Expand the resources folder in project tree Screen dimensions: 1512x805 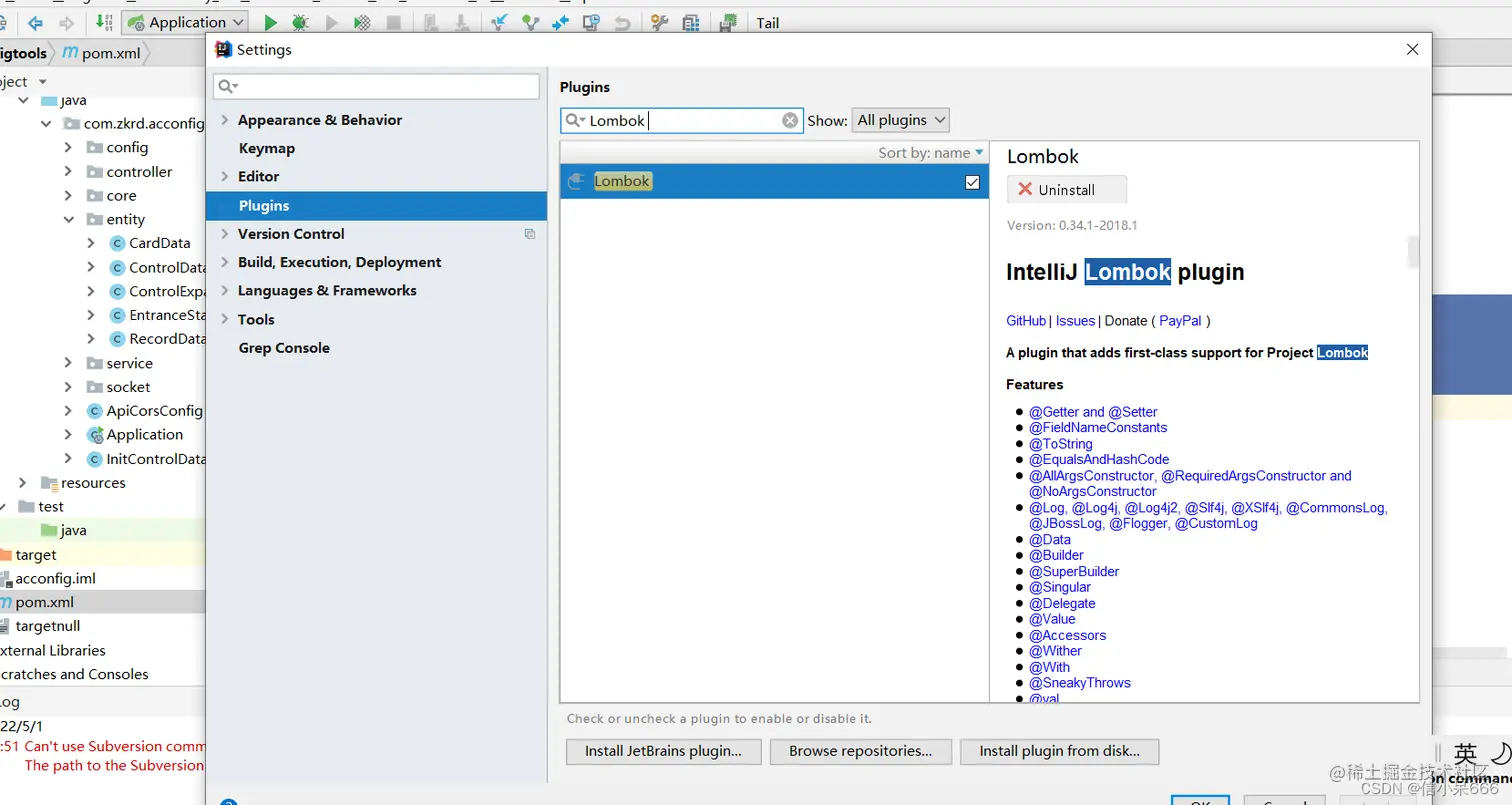point(23,483)
